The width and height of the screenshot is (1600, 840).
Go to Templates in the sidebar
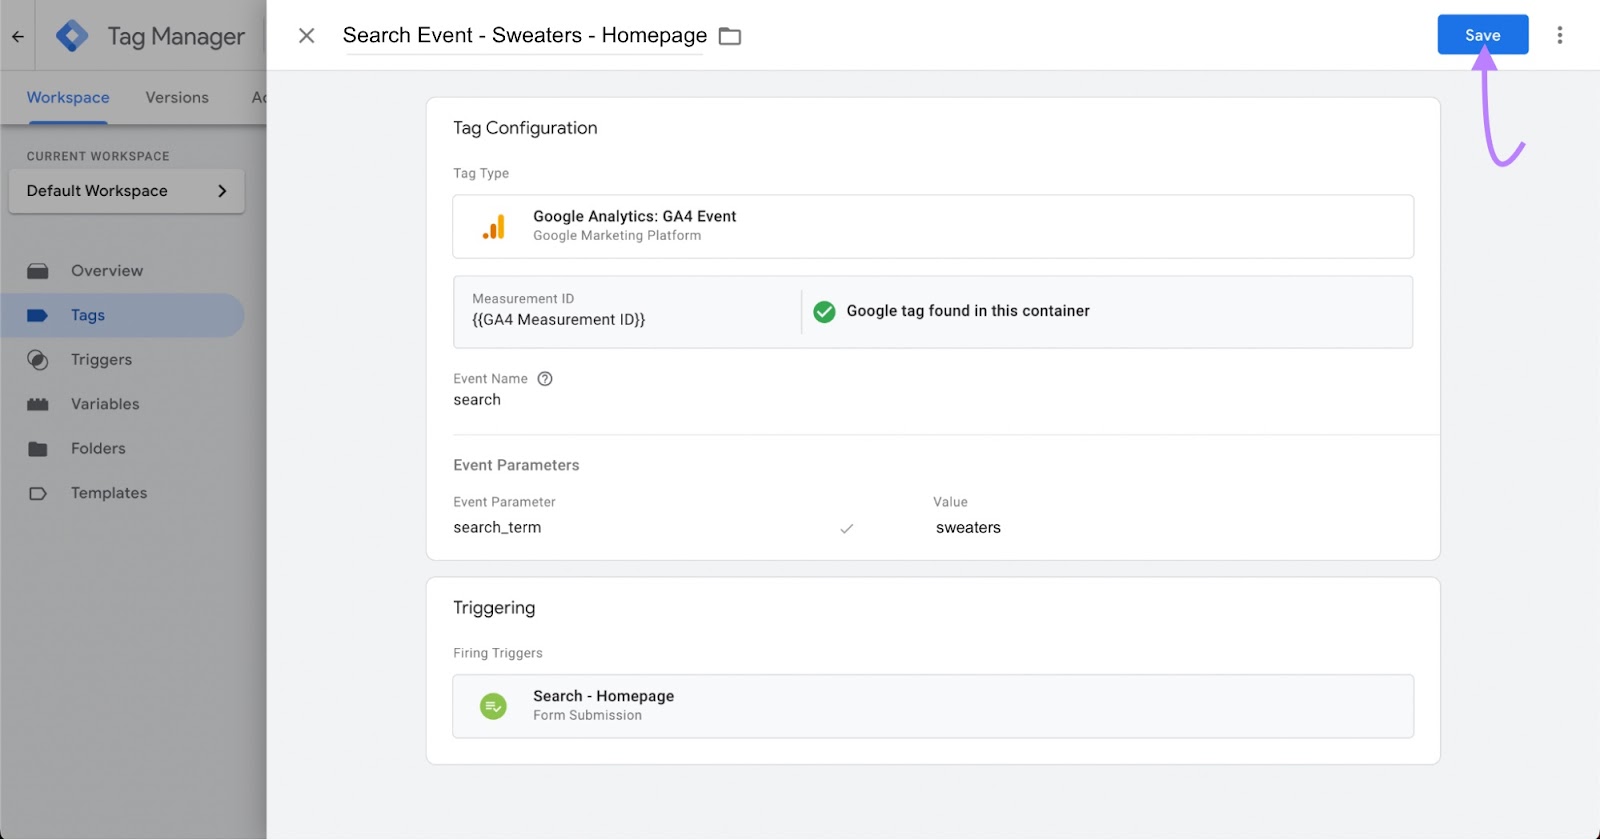[x=109, y=493]
